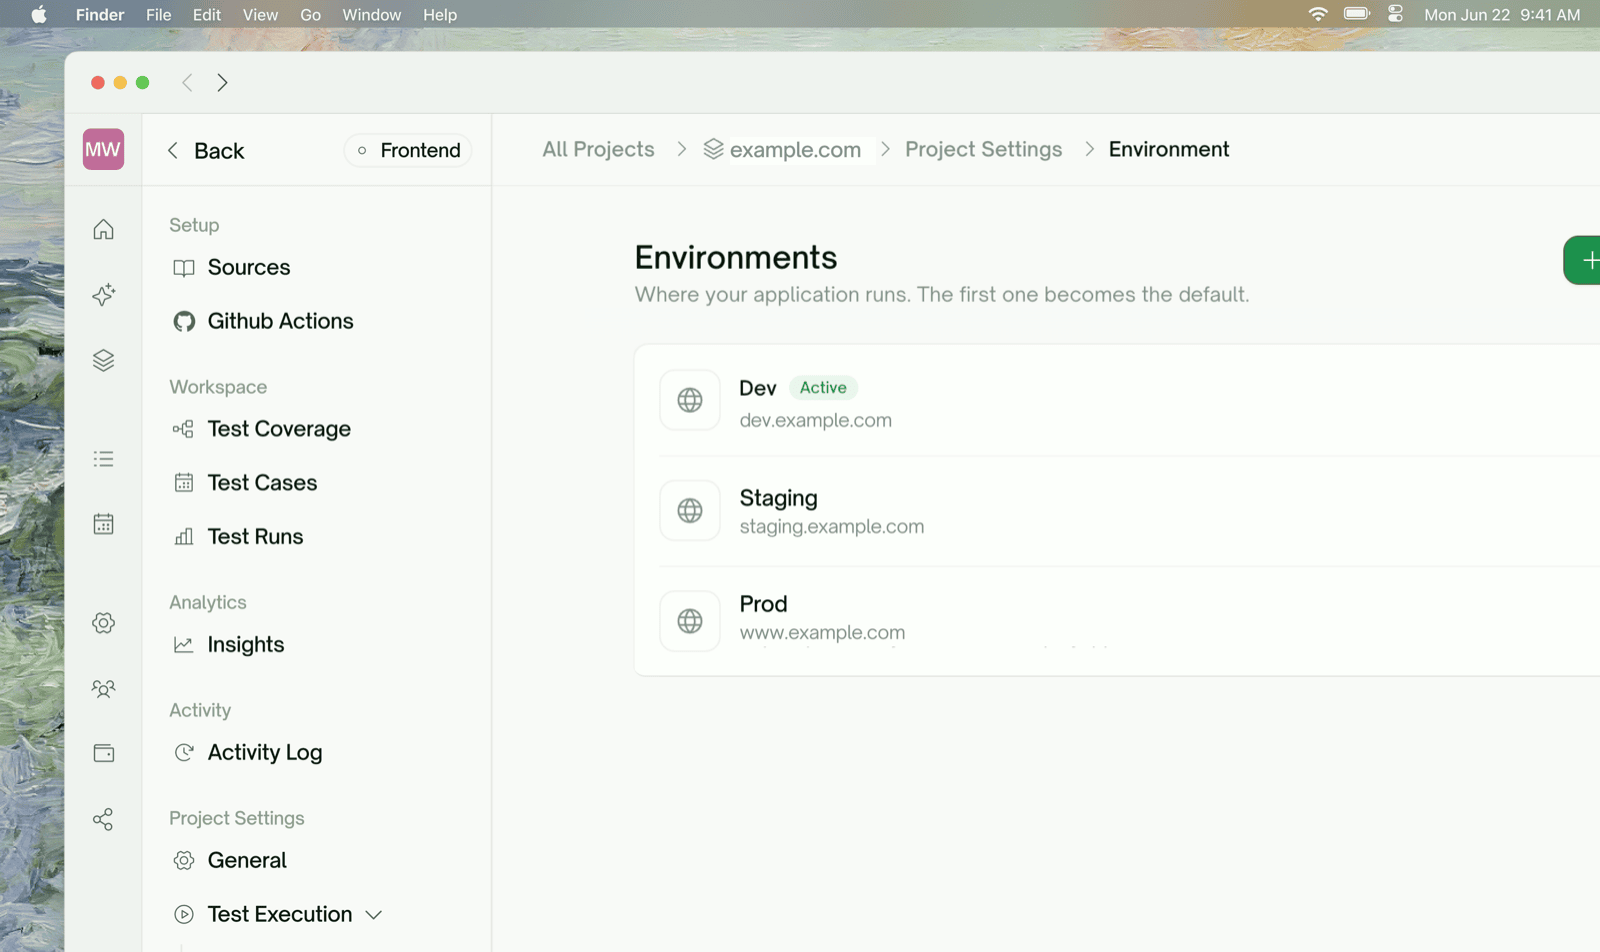The width and height of the screenshot is (1600, 952).
Task: Open Wi-Fi status in menu bar
Action: click(1318, 14)
